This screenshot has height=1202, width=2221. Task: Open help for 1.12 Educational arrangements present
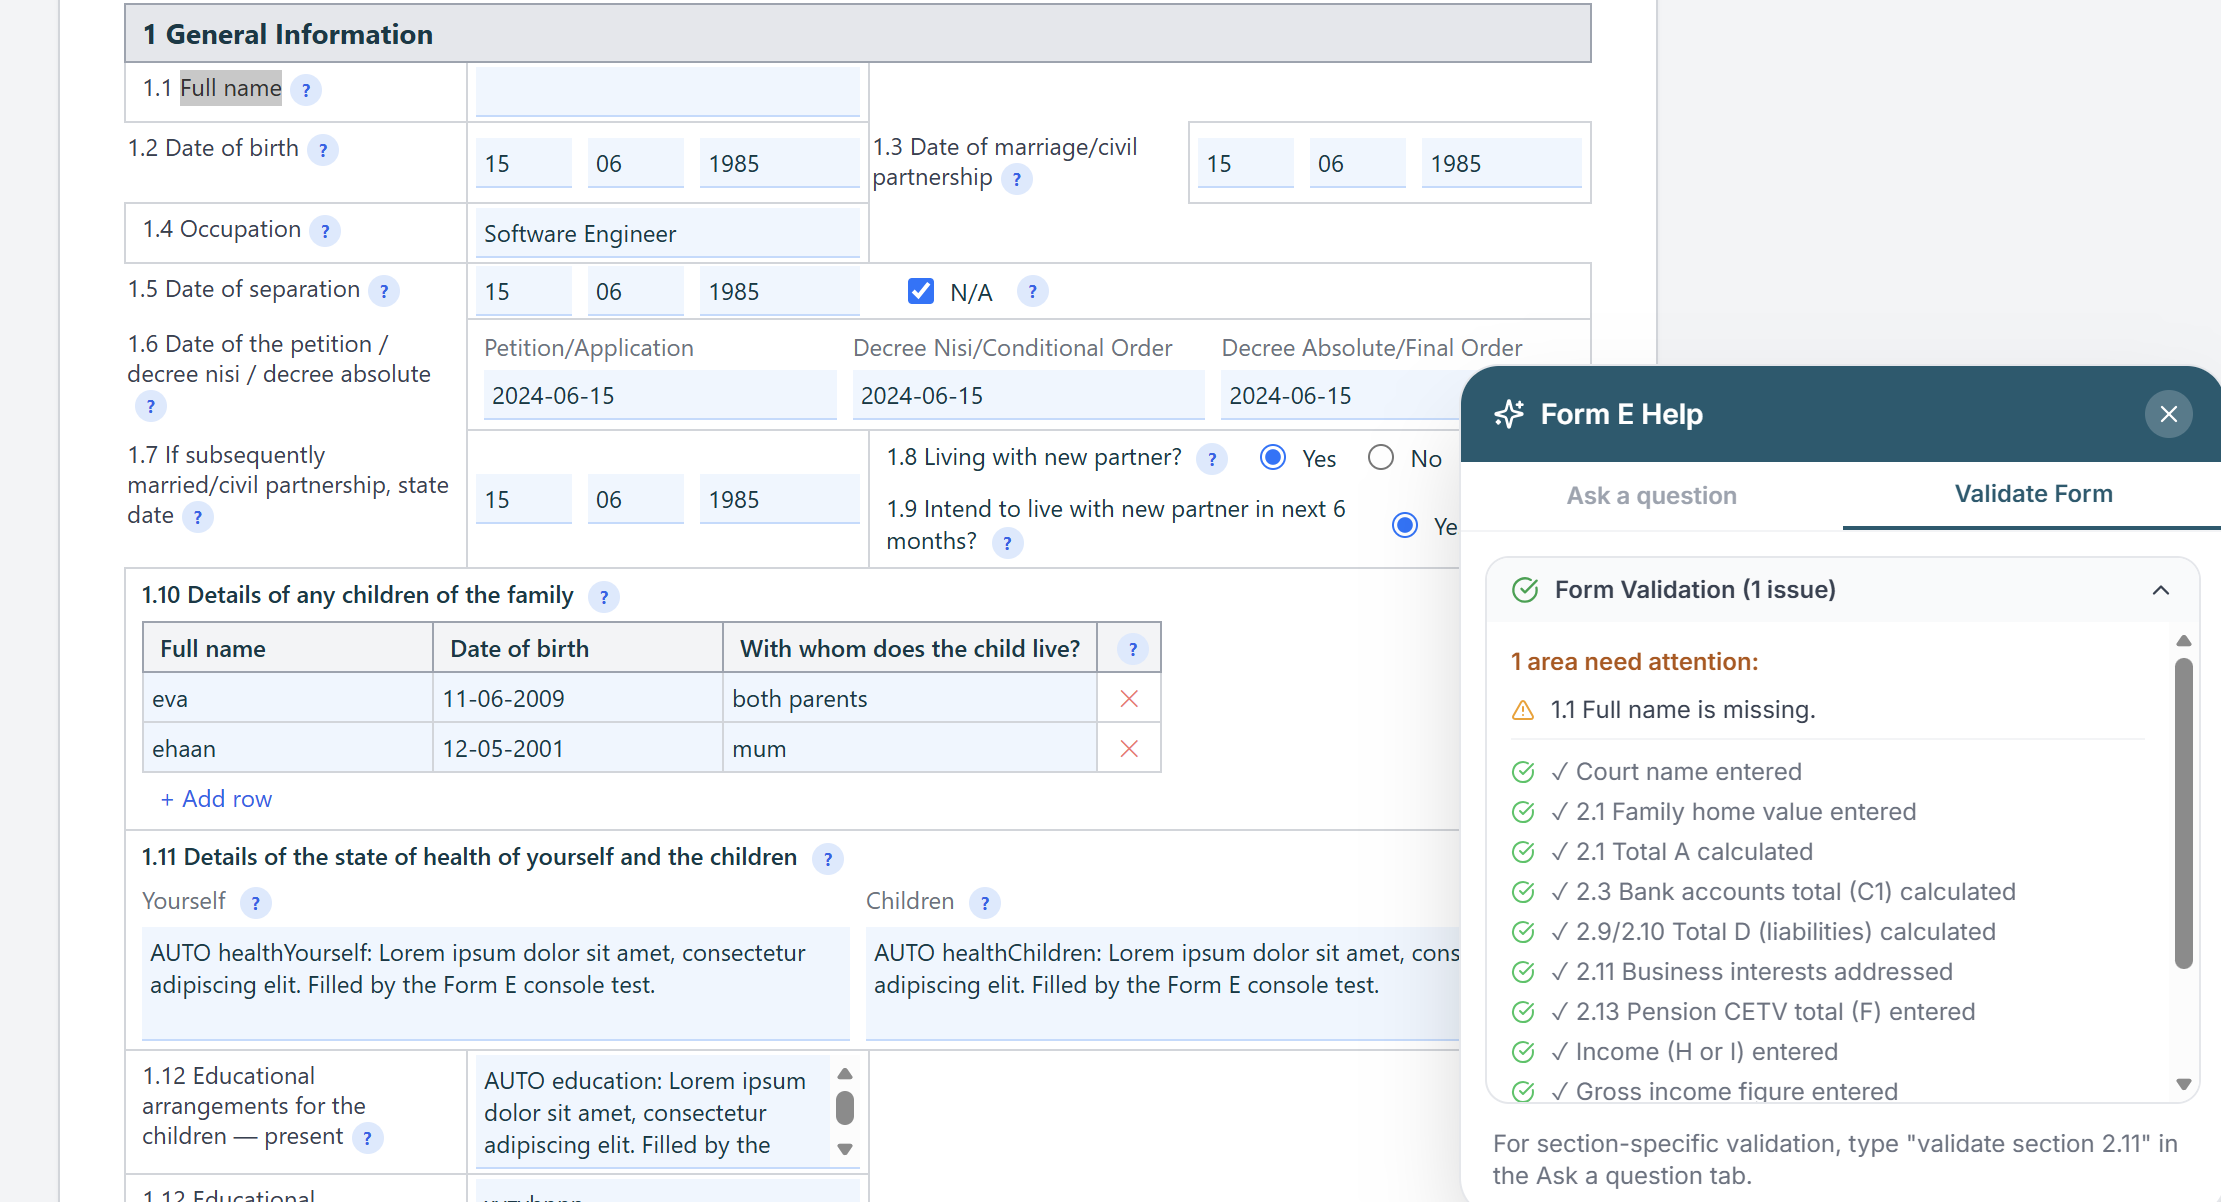(368, 1138)
